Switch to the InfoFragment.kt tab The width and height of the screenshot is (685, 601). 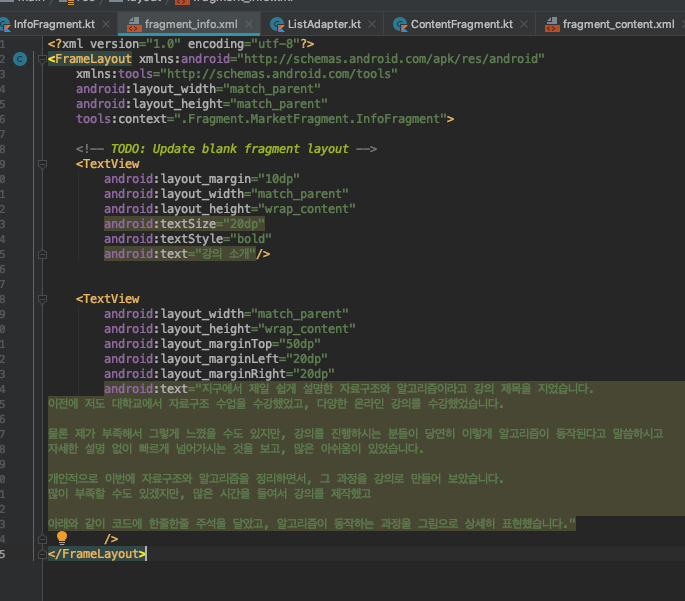click(x=54, y=24)
